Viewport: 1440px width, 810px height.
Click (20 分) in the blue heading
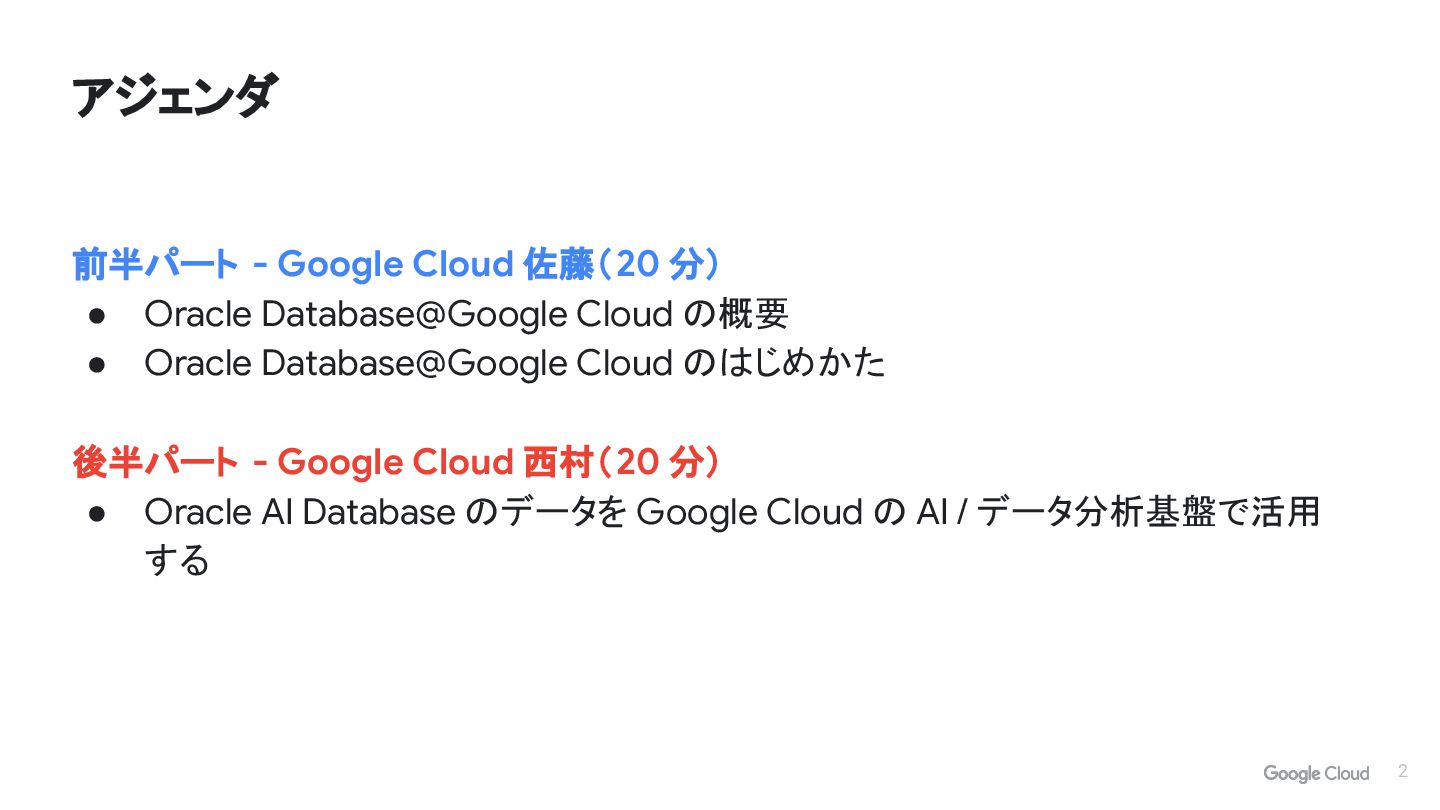[659, 264]
